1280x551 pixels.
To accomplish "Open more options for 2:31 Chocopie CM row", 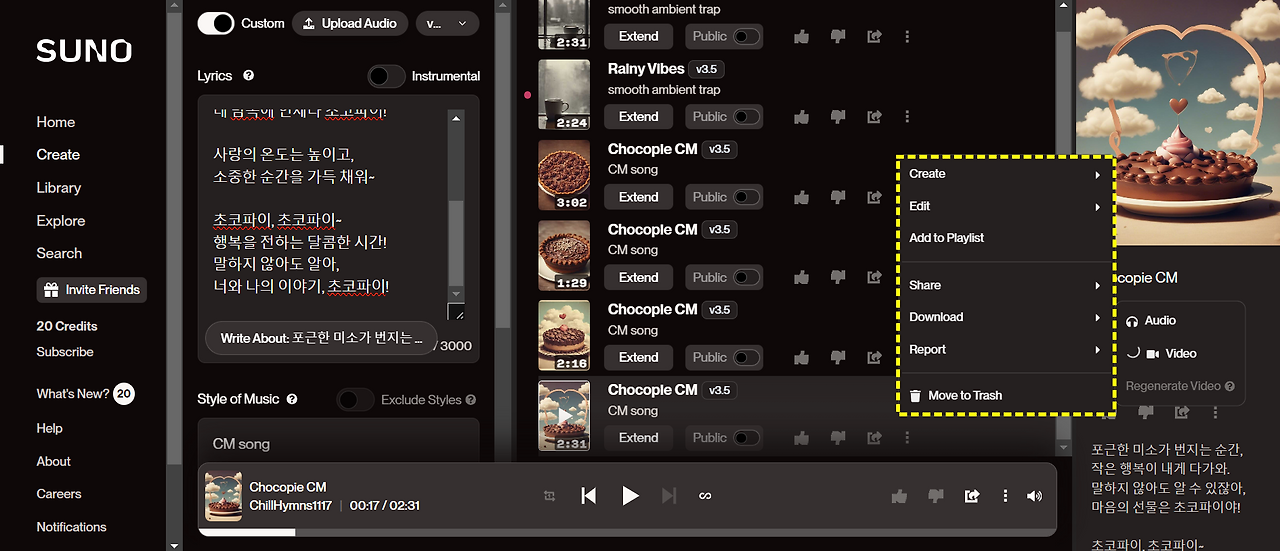I will click(907, 437).
